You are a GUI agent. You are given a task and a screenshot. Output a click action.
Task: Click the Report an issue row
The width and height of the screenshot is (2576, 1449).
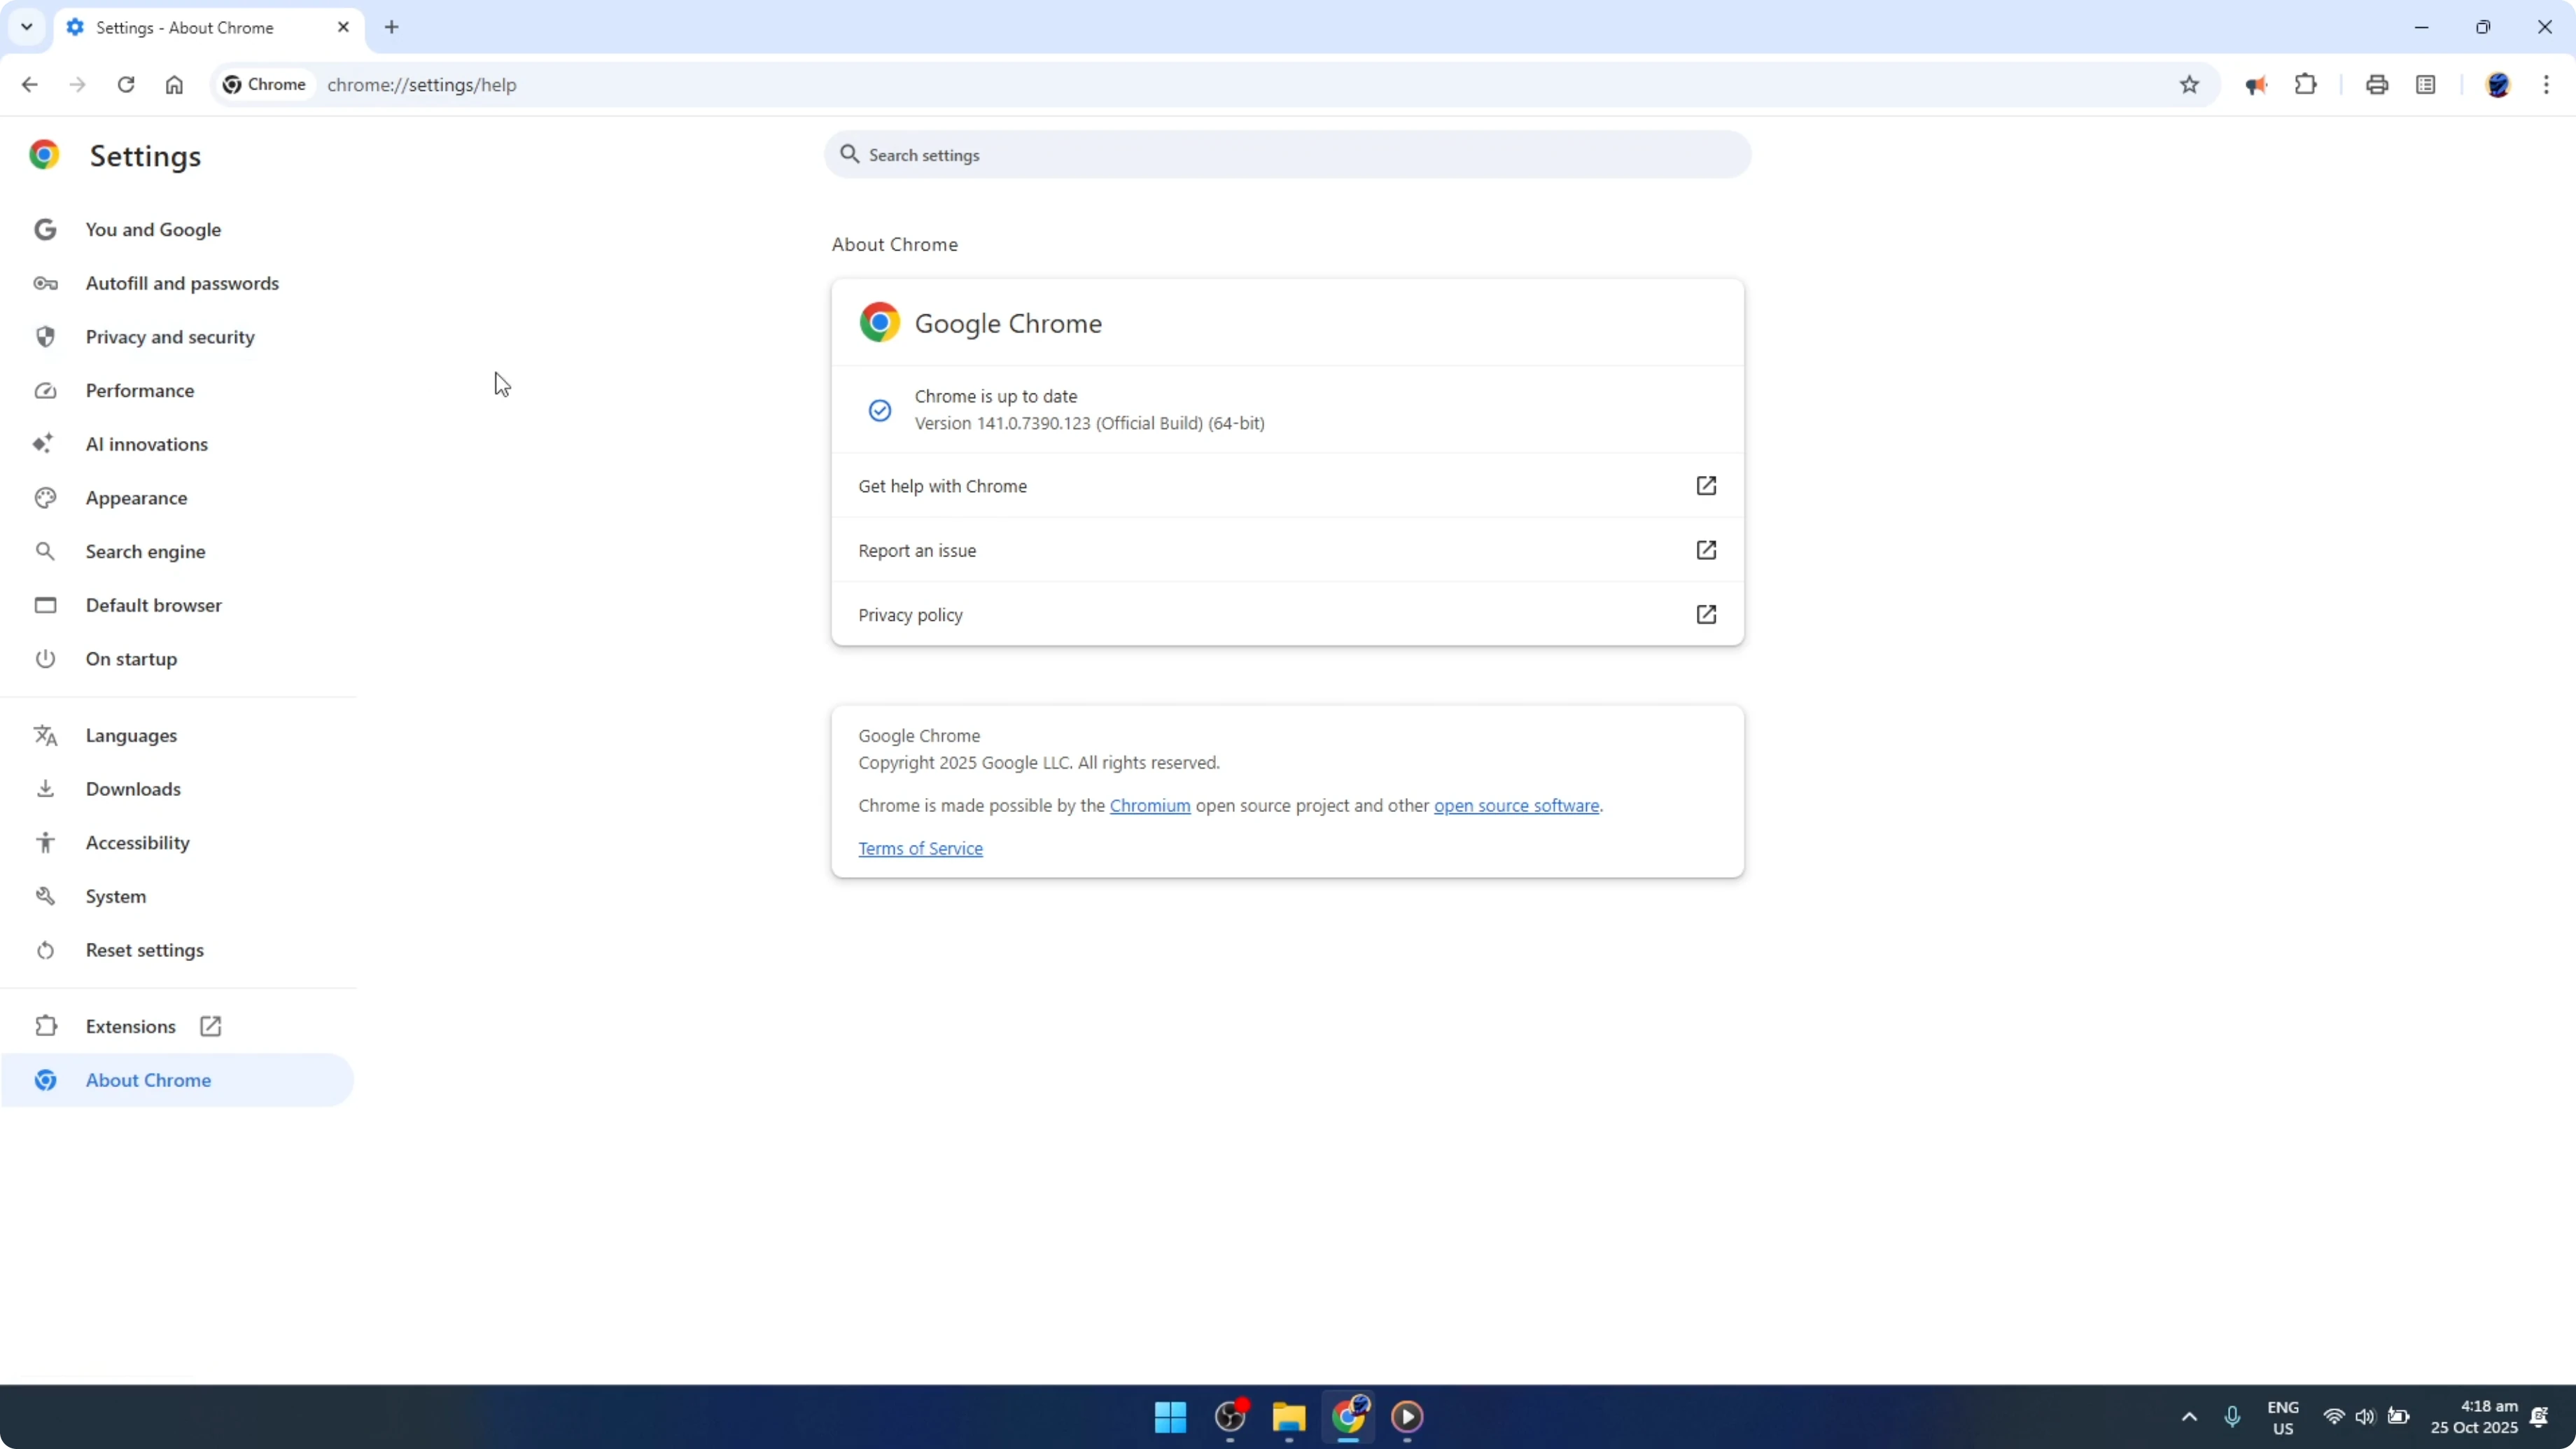[1286, 550]
